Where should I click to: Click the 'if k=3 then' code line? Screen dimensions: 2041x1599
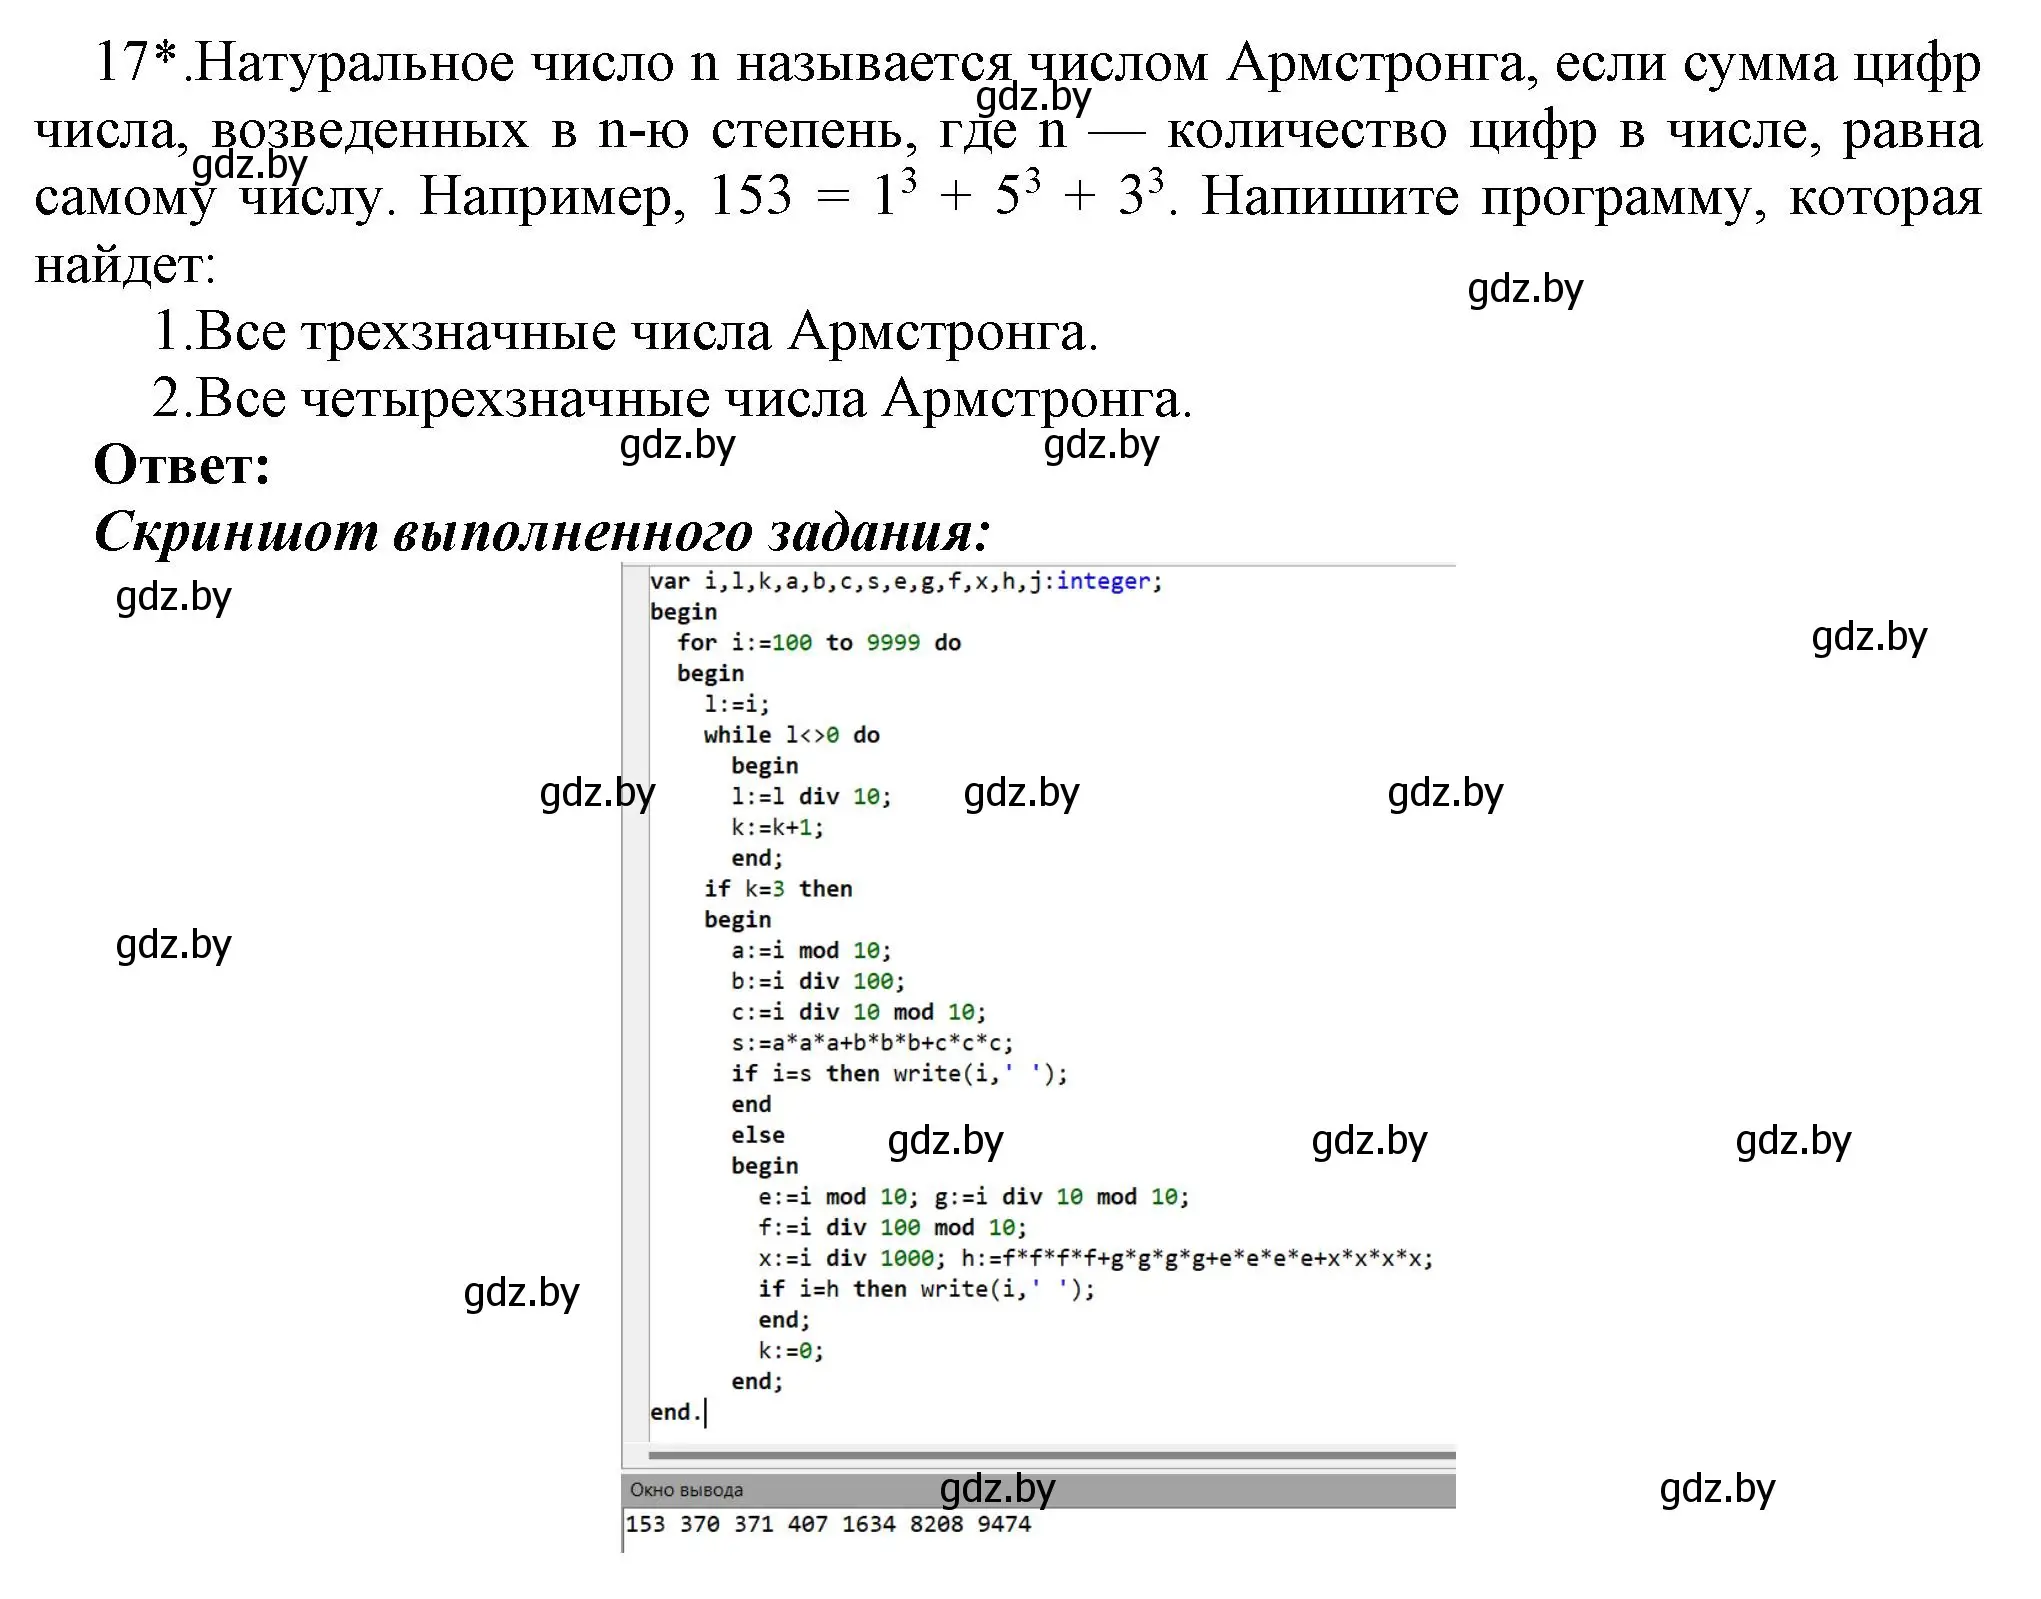(x=778, y=889)
